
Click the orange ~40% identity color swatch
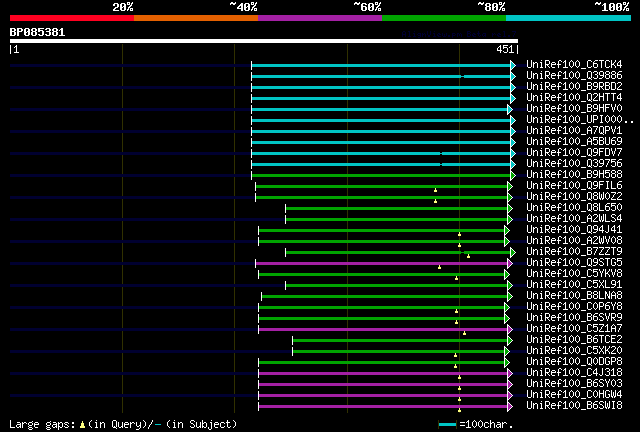click(x=196, y=18)
